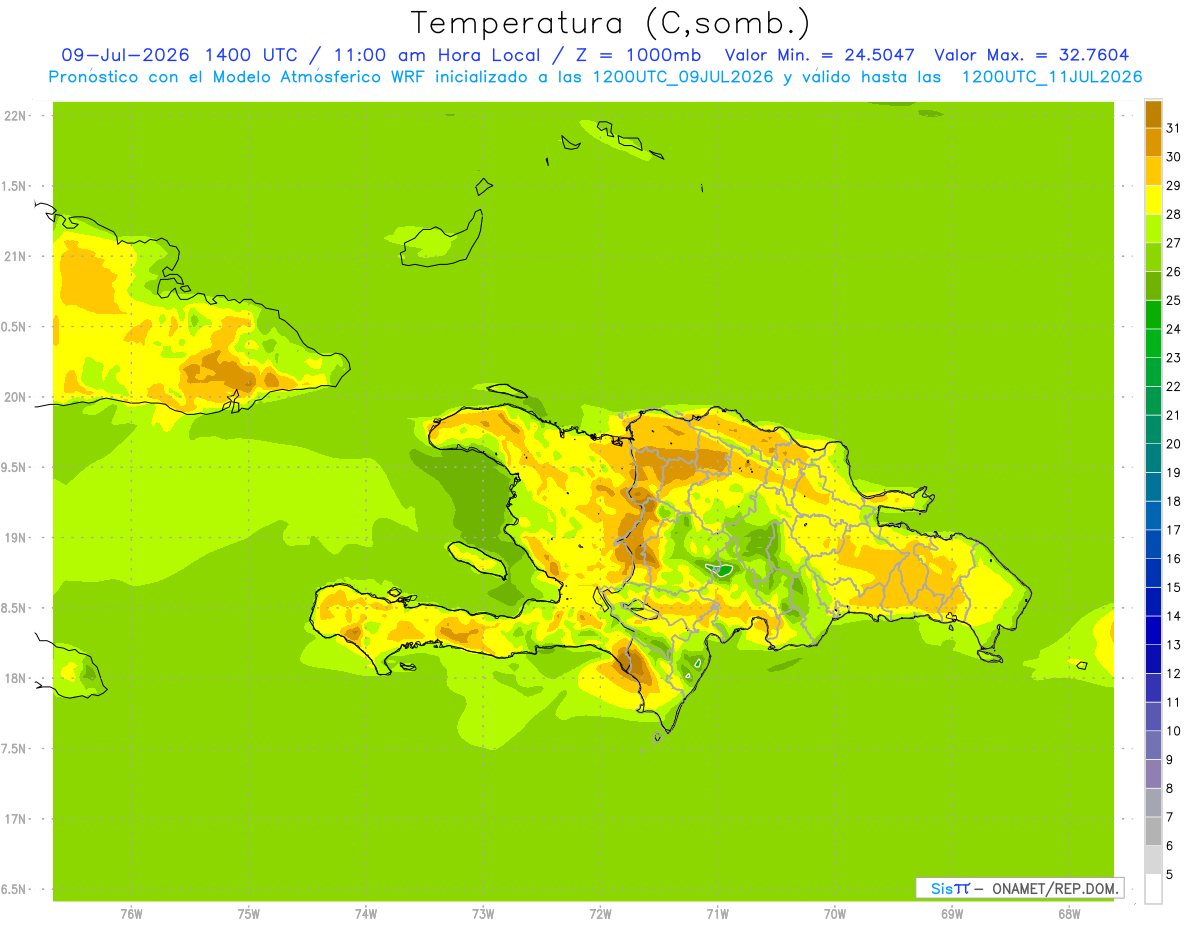Viewport: 1200px width, 927px height.
Task: Pick the green swatch between 26 and 27
Action: pyautogui.click(x=1153, y=257)
